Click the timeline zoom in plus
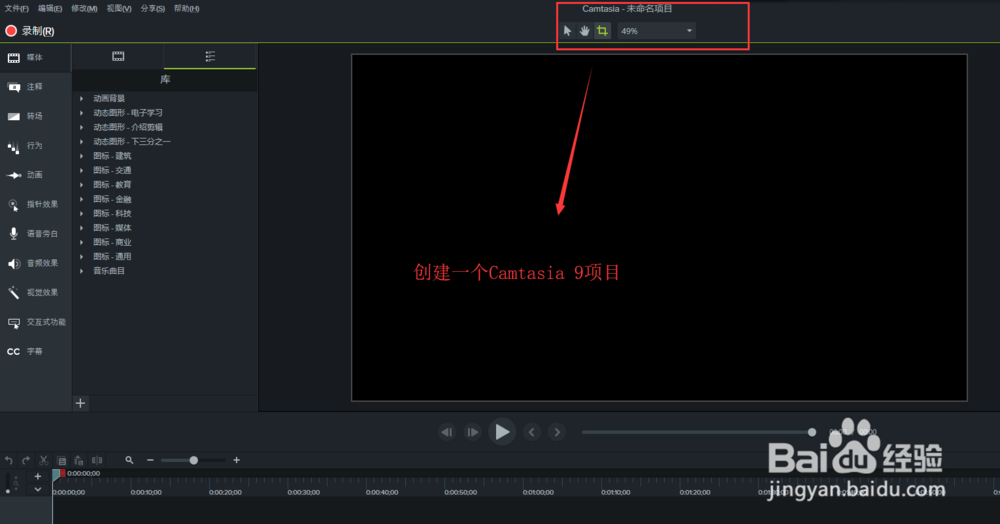Image resolution: width=1000 pixels, height=524 pixels. (x=237, y=460)
